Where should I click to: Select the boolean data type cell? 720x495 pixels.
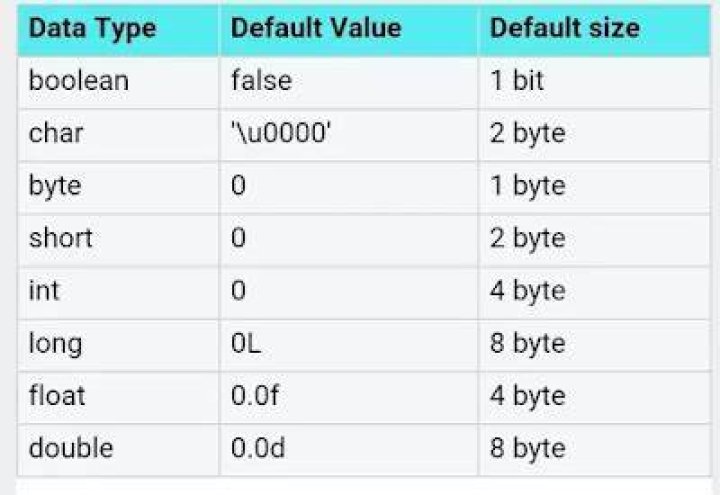[x=118, y=82]
